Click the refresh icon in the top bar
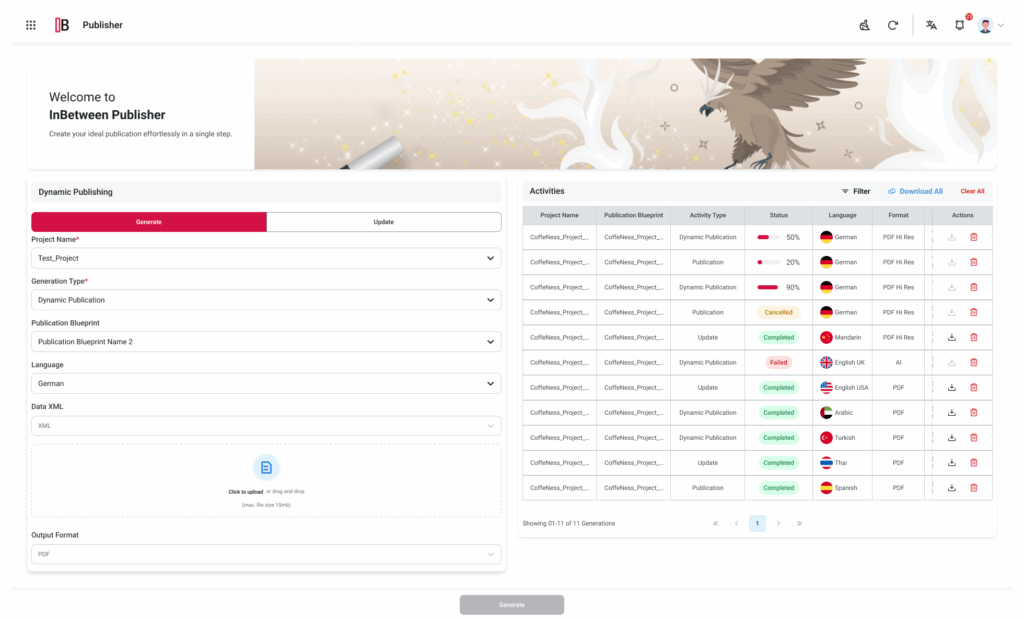 tap(893, 25)
